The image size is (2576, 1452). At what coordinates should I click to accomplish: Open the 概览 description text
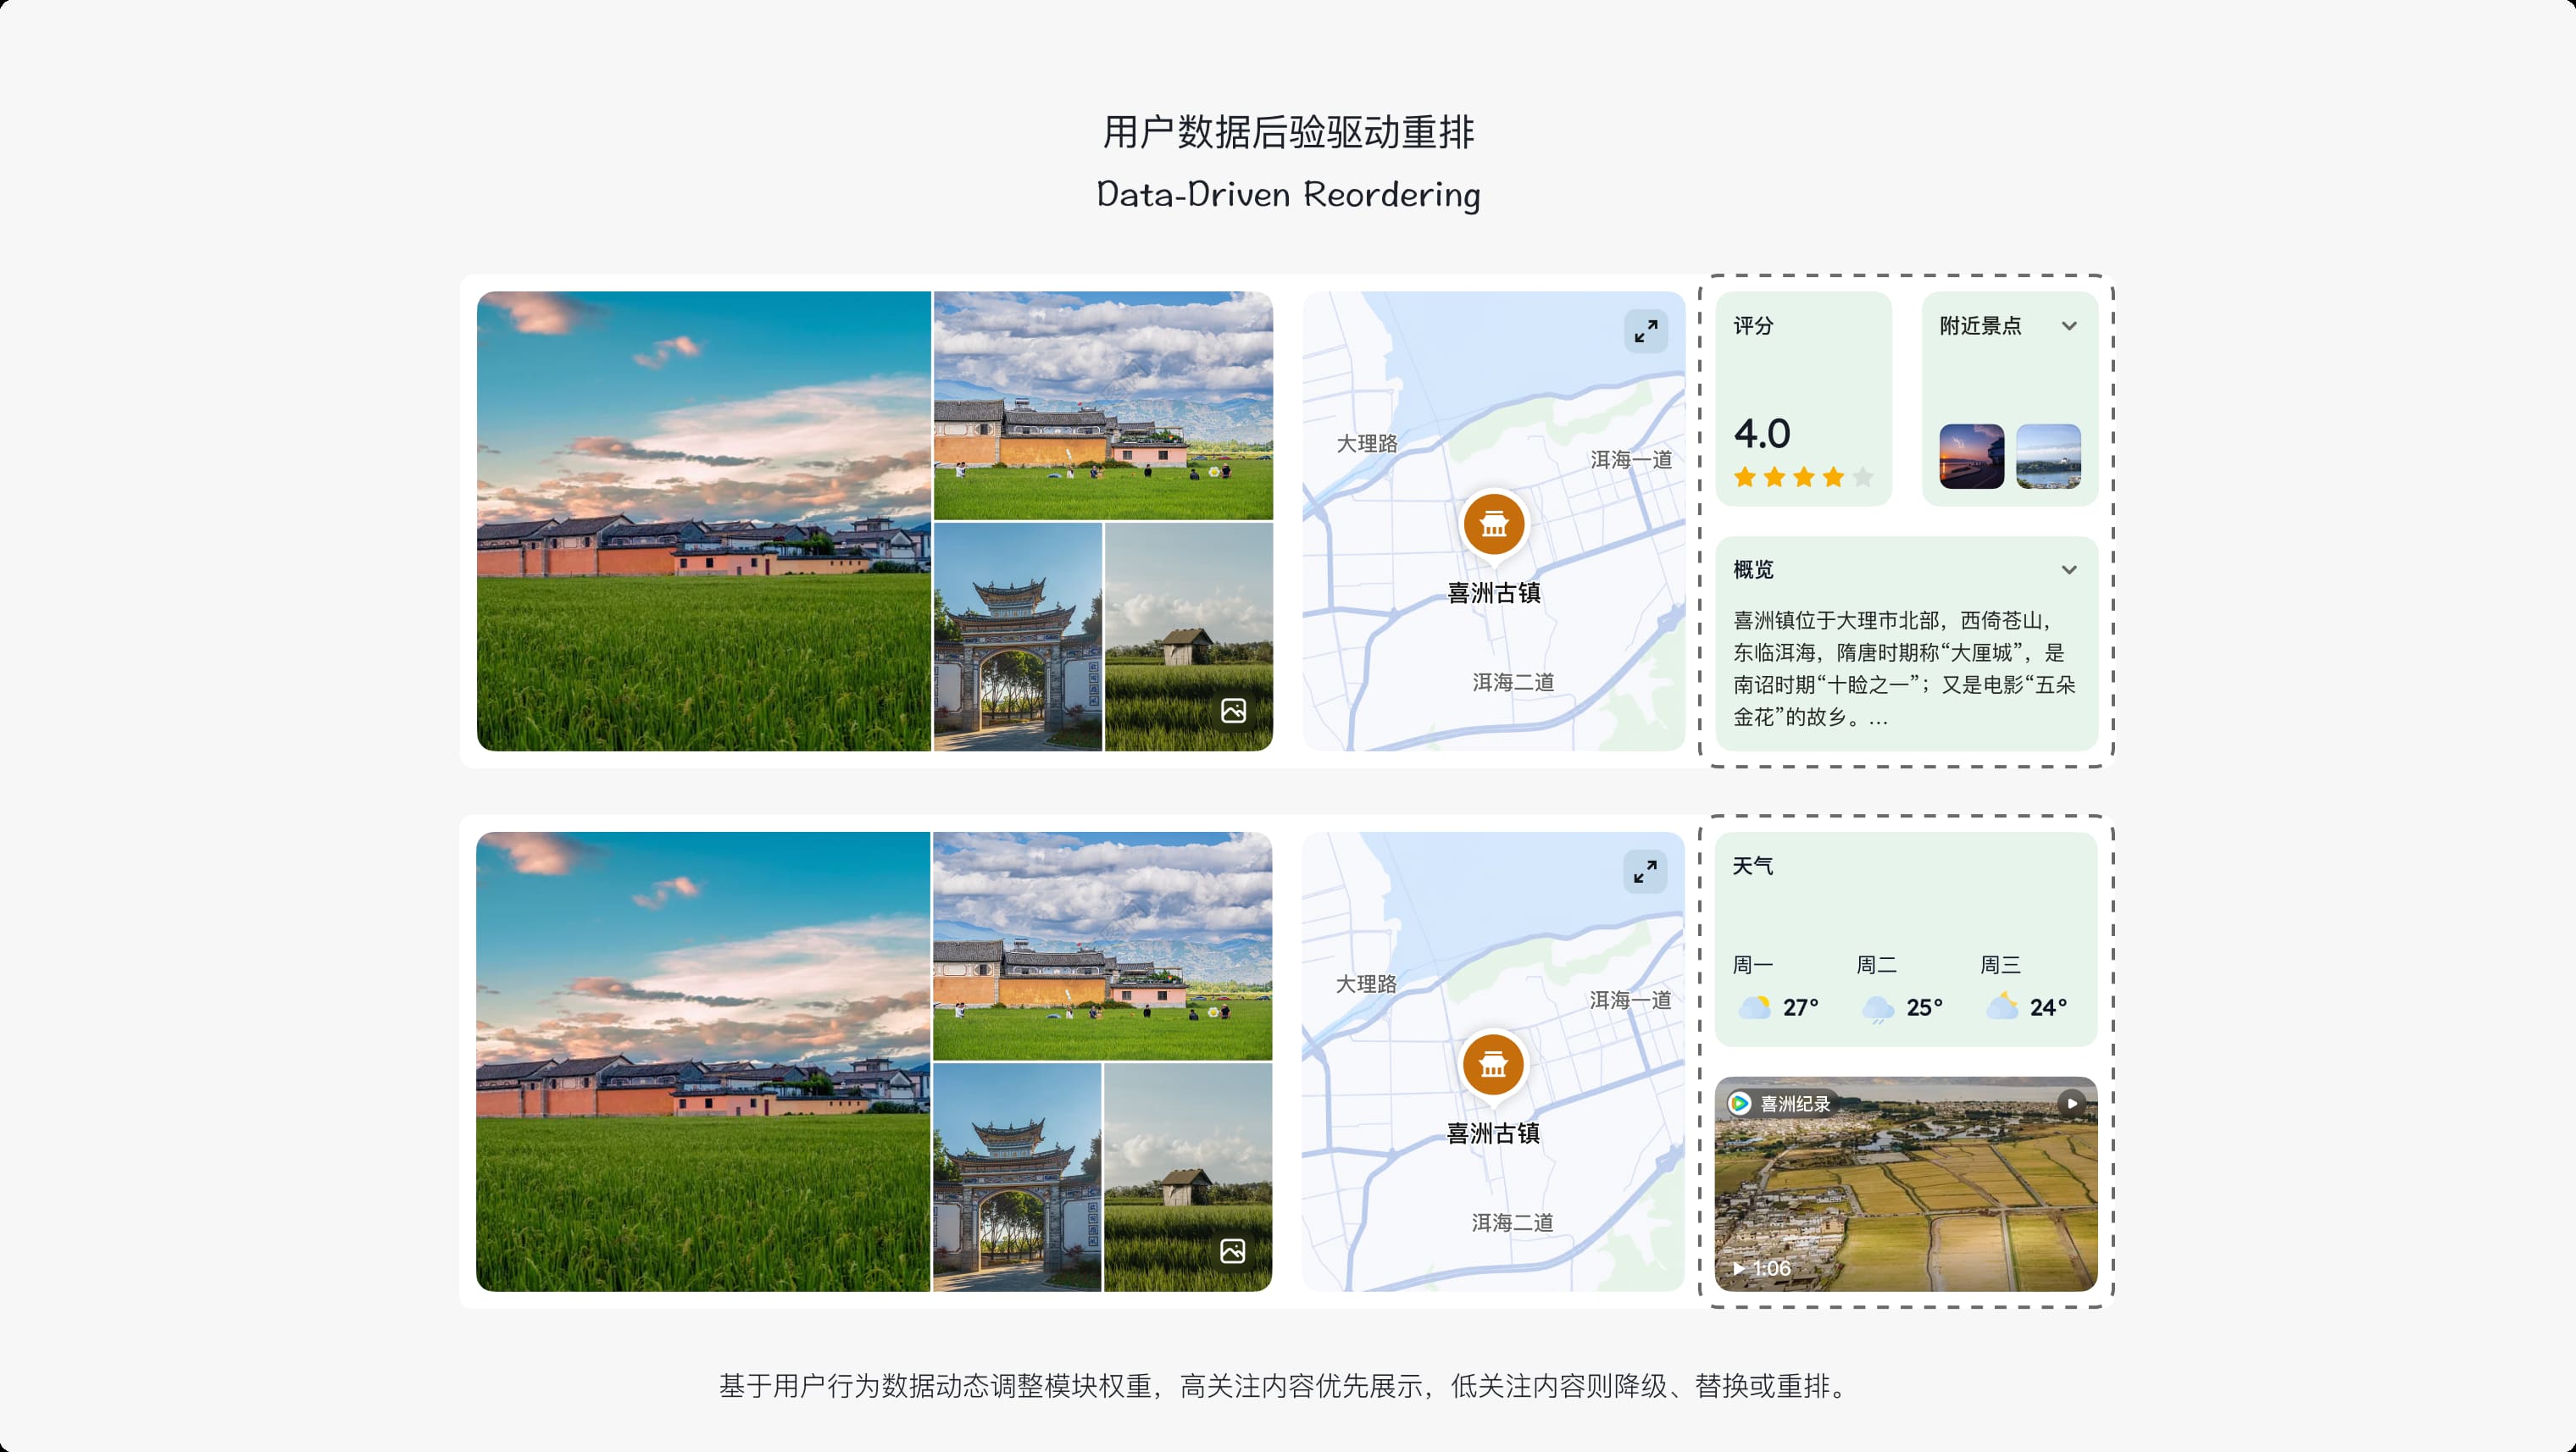pyautogui.click(x=1904, y=668)
